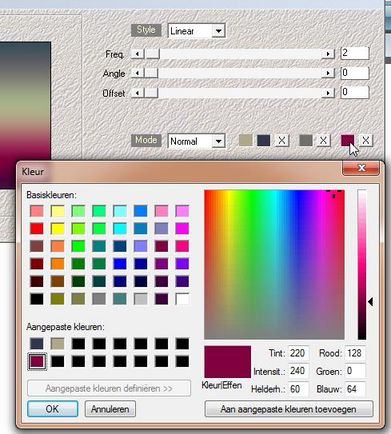The height and width of the screenshot is (434, 391).
Task: Click luminance slider black triangle marker
Action: 370,302
